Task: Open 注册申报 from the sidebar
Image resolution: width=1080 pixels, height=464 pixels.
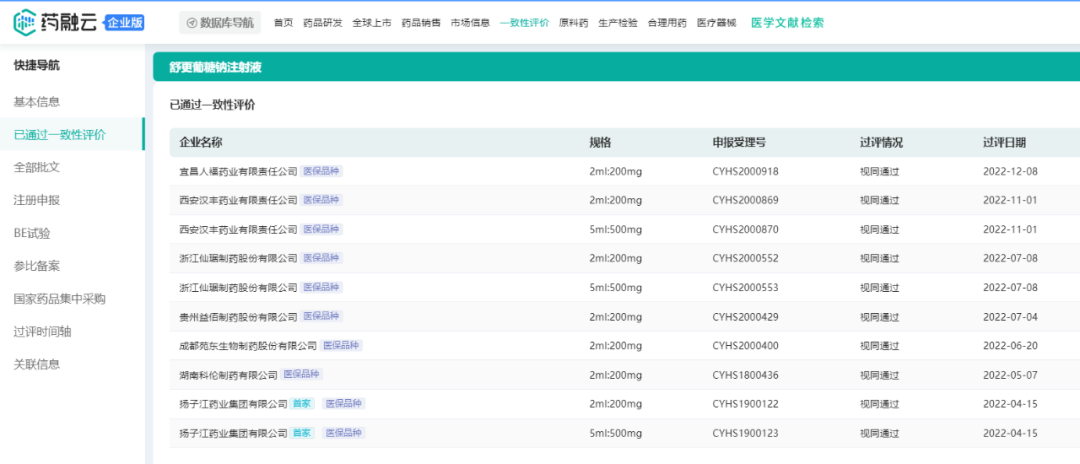Action: [x=36, y=200]
